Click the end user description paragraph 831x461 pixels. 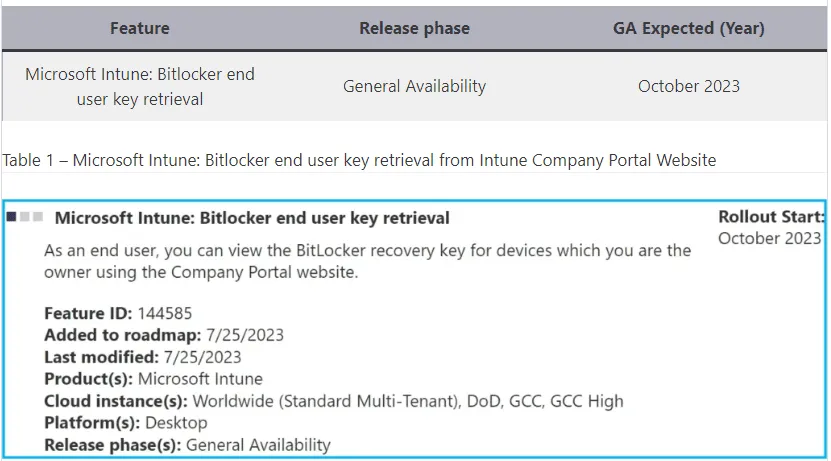coord(367,261)
